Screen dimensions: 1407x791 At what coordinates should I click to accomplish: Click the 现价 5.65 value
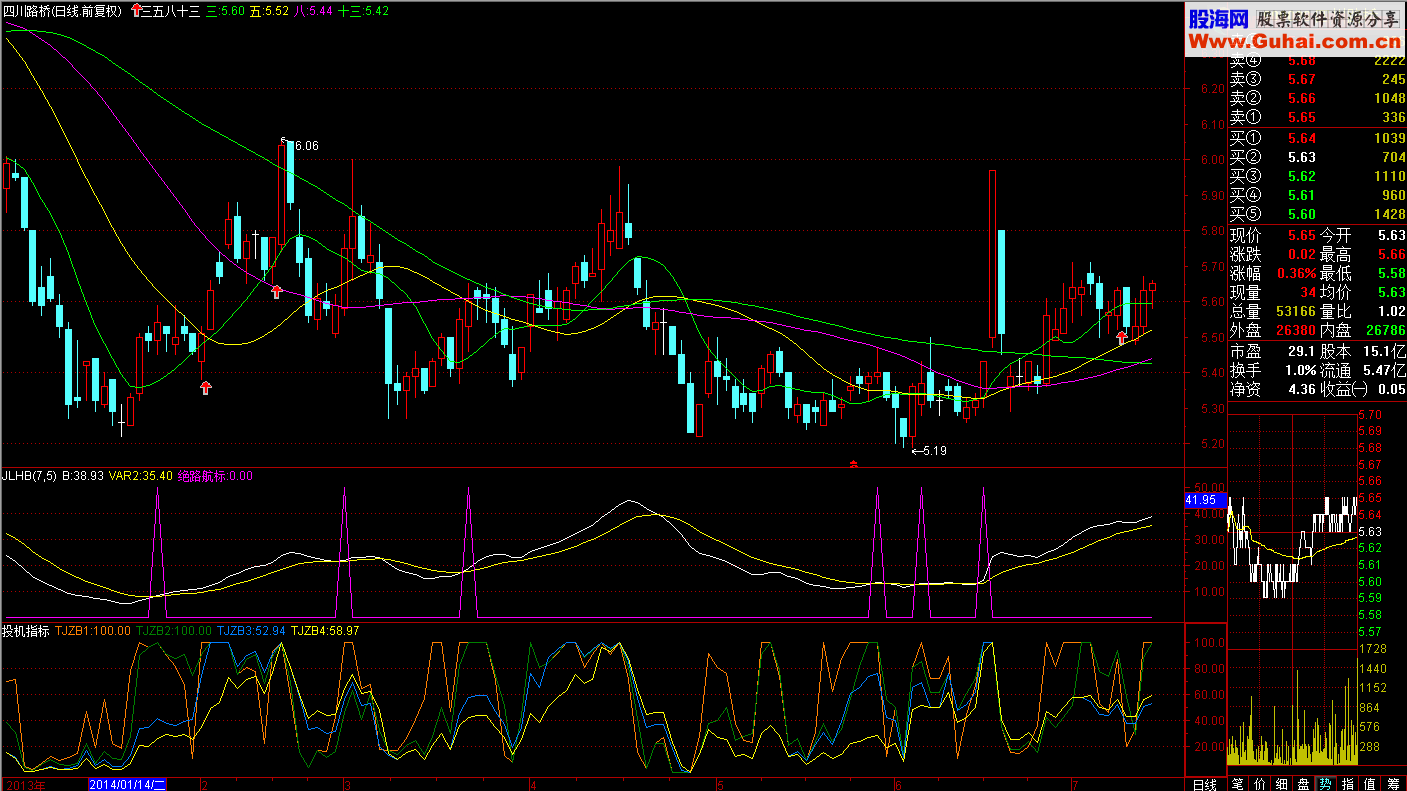click(1302, 235)
